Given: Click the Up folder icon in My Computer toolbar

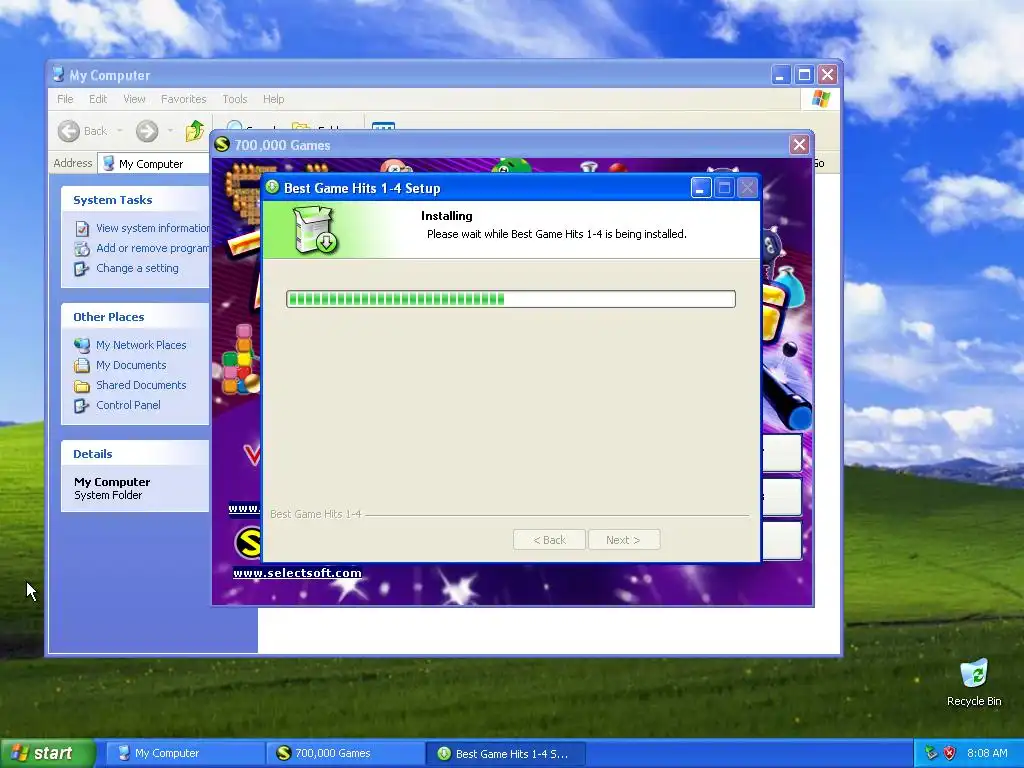Looking at the screenshot, I should click(x=195, y=131).
